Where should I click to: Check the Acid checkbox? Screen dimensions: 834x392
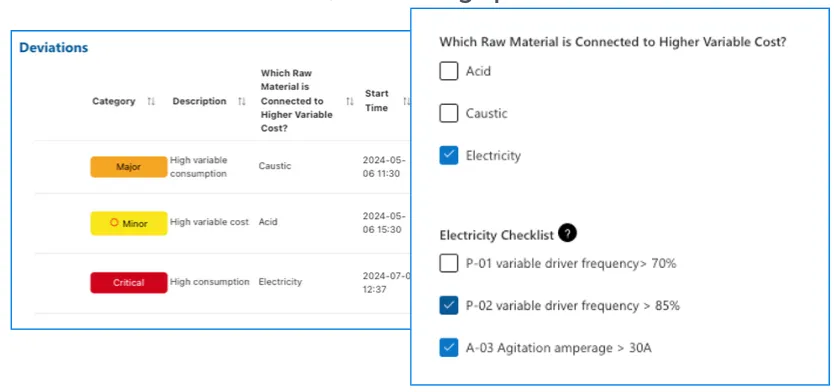pyautogui.click(x=448, y=71)
